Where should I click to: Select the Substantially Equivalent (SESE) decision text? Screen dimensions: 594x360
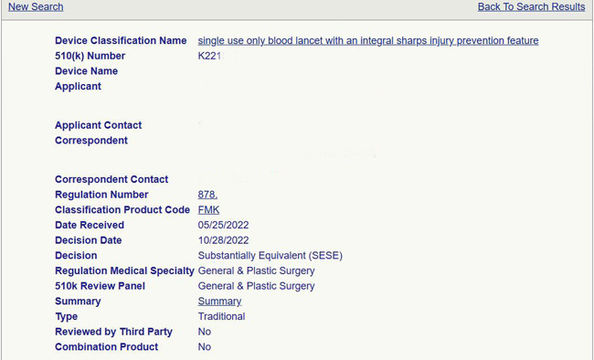click(270, 255)
